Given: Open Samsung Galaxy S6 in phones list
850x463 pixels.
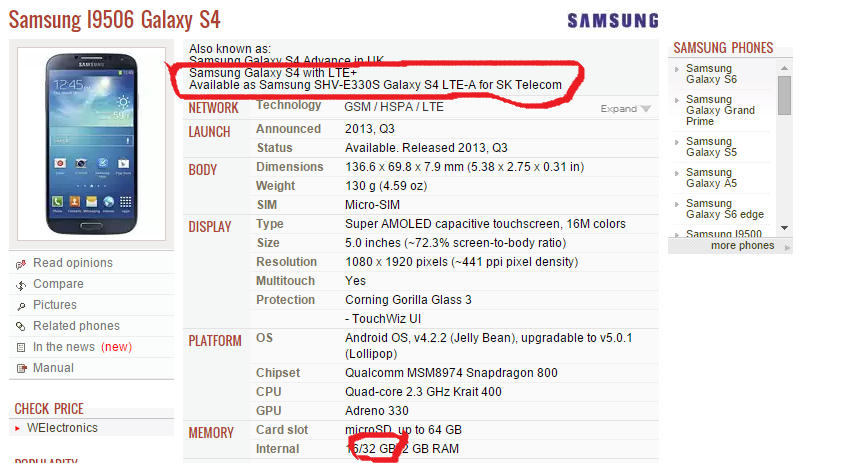Looking at the screenshot, I should 711,74.
